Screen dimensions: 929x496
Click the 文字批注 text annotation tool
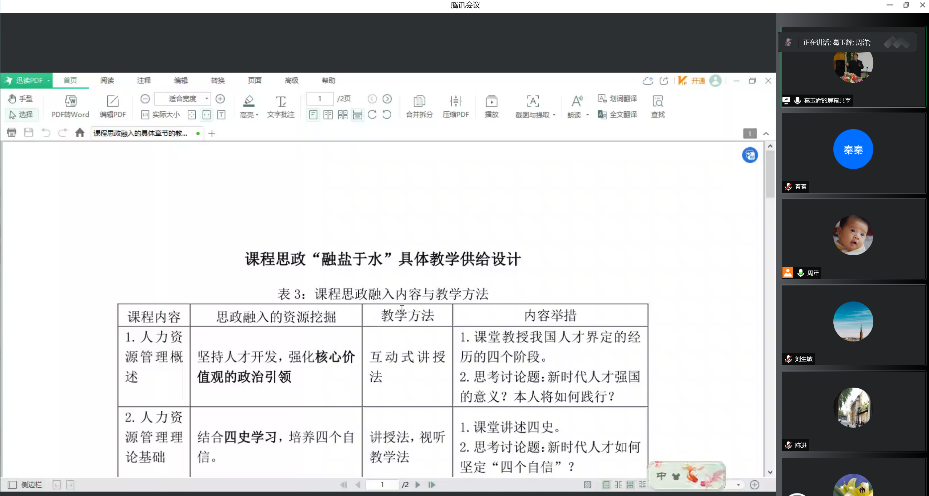281,104
